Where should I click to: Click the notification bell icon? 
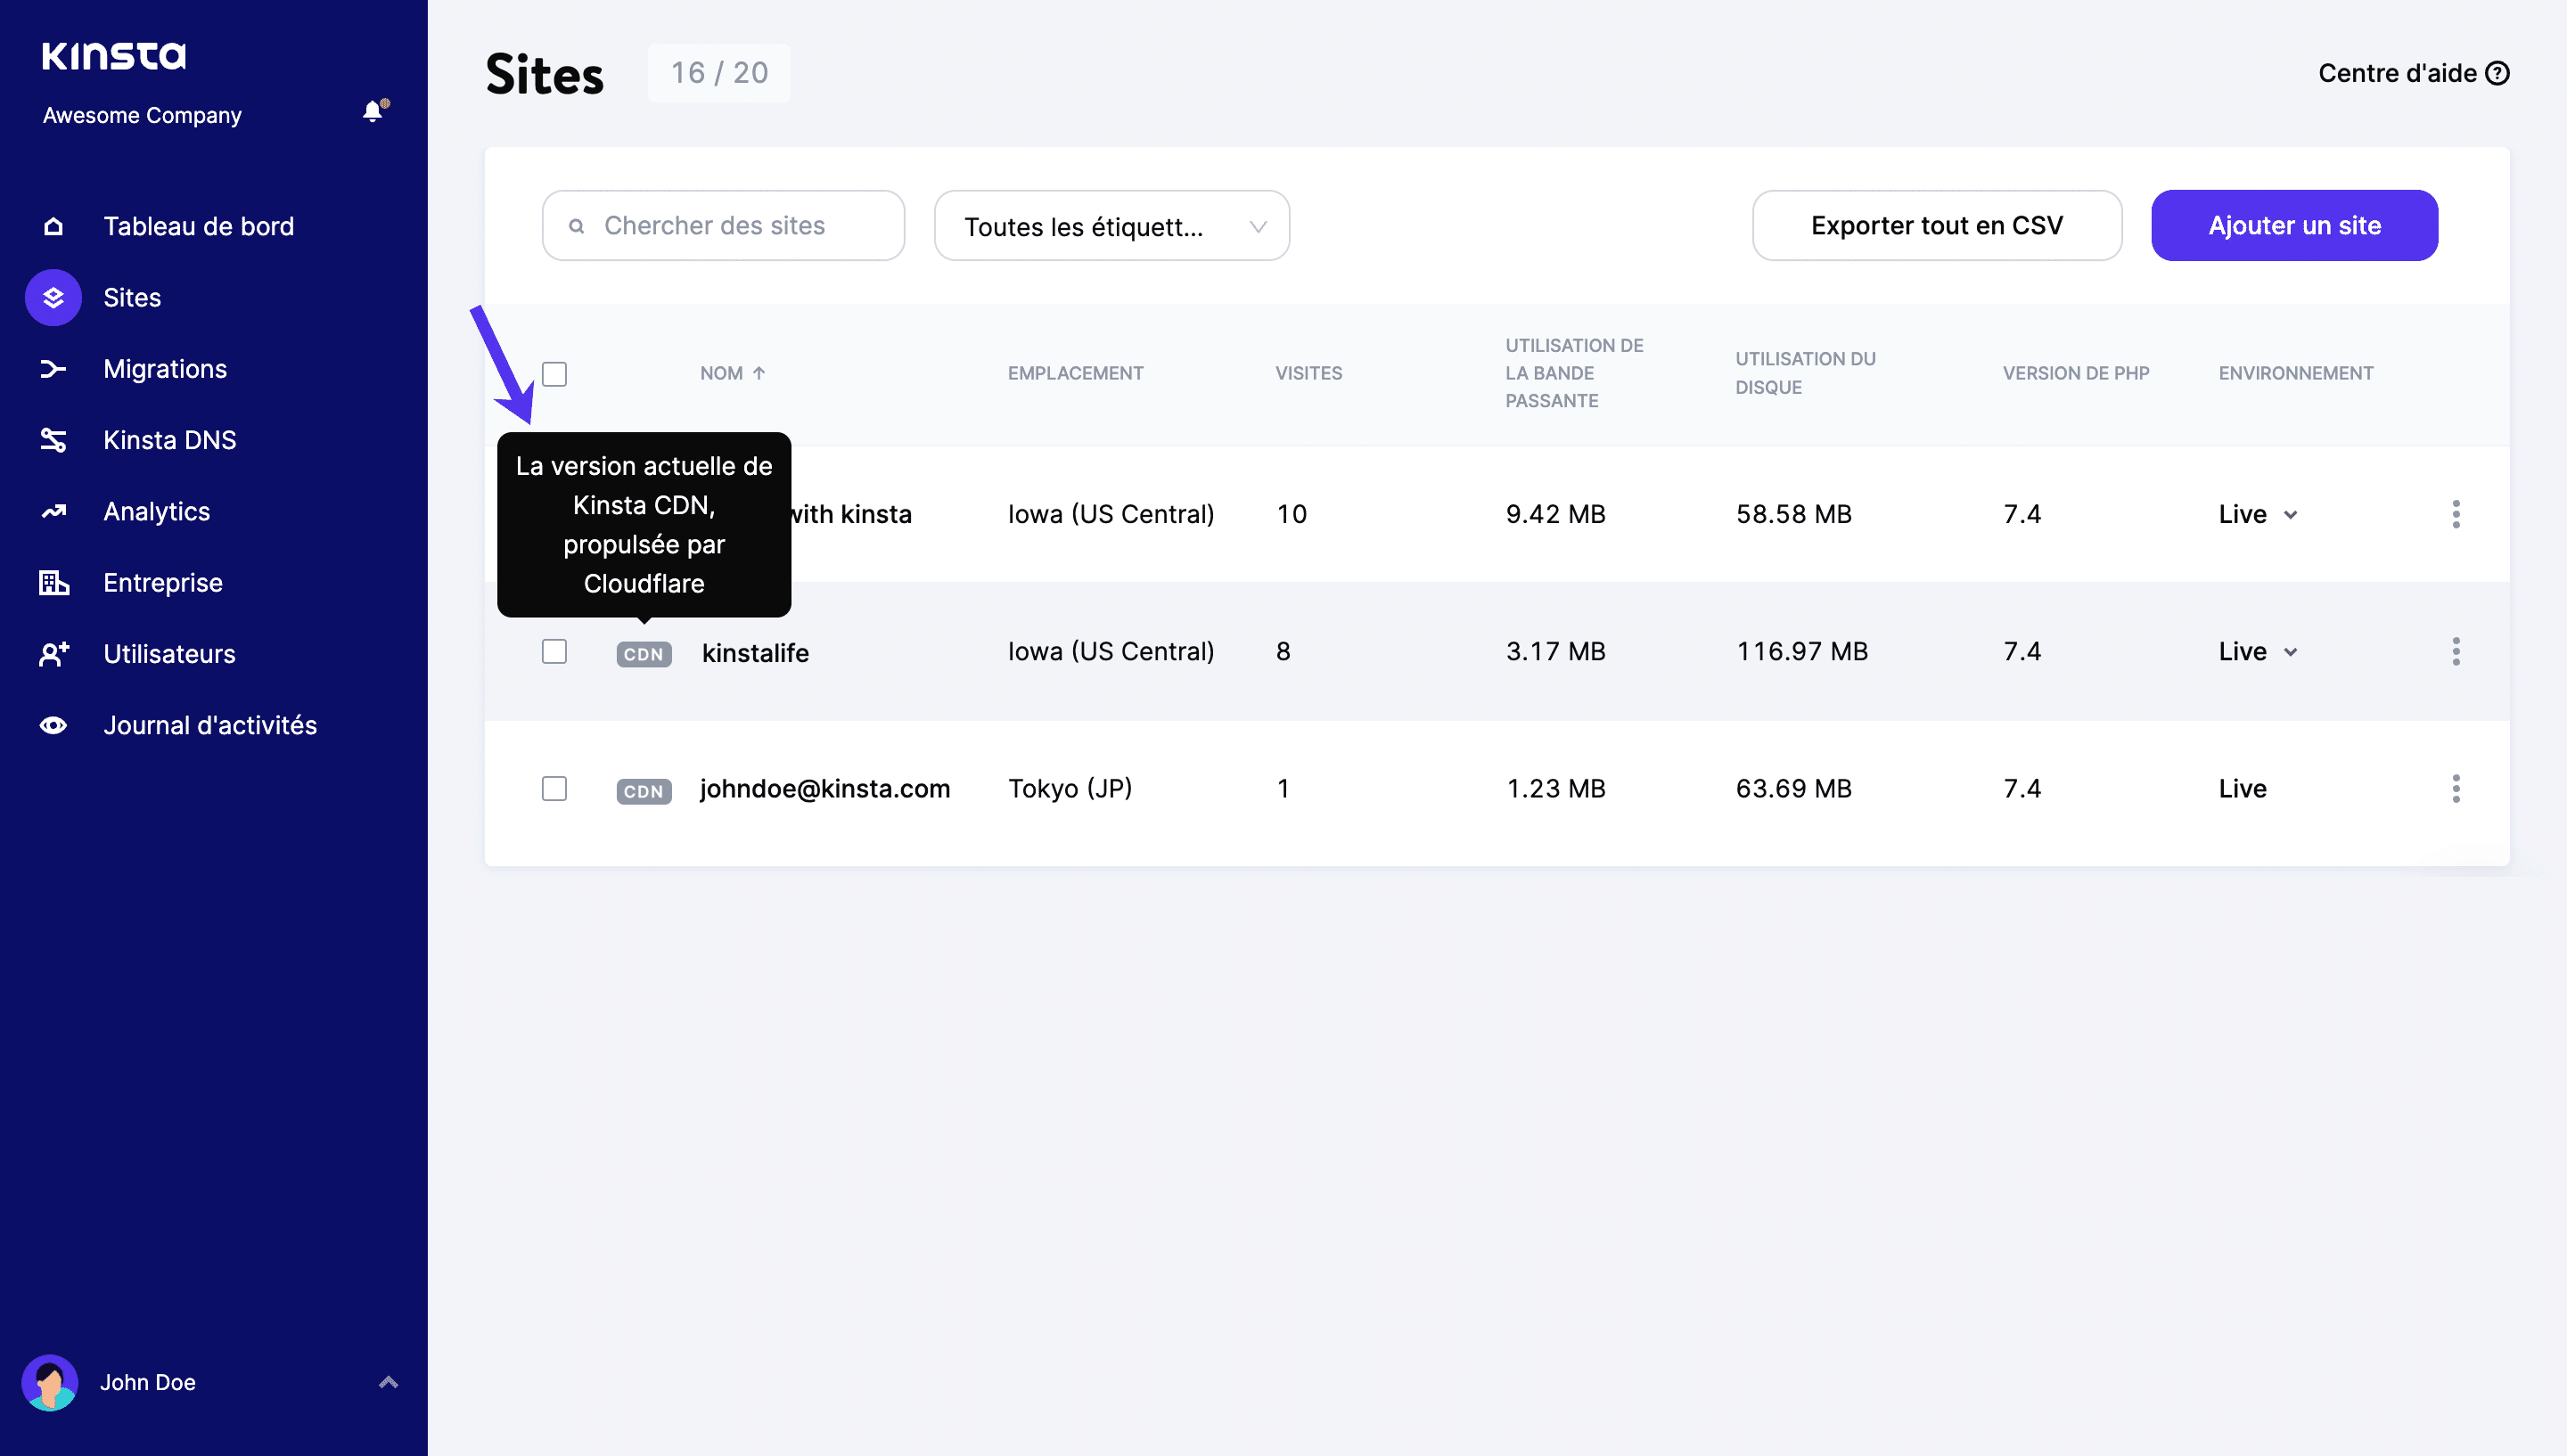tap(373, 111)
